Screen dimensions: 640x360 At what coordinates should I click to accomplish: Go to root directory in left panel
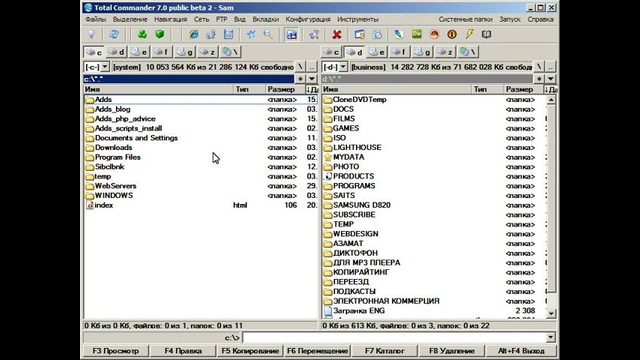pos(300,67)
